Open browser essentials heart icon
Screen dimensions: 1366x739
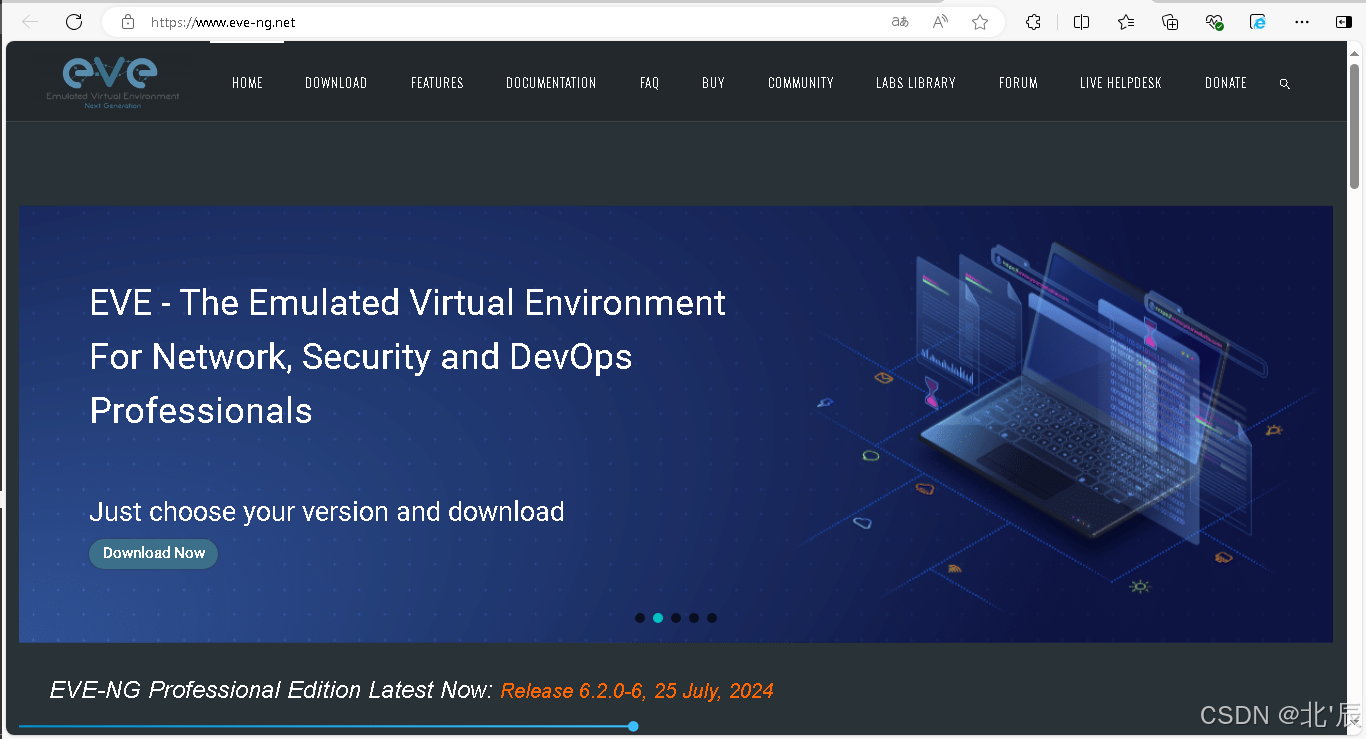tap(1215, 21)
